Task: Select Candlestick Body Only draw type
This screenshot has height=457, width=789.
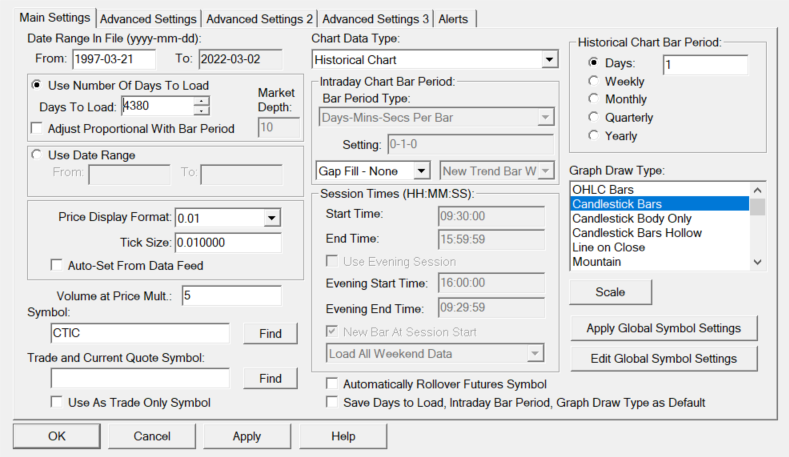Action: [660, 218]
